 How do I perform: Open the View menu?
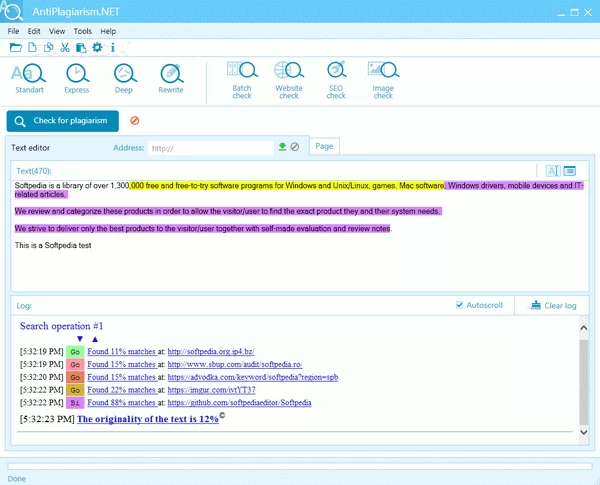pos(57,31)
